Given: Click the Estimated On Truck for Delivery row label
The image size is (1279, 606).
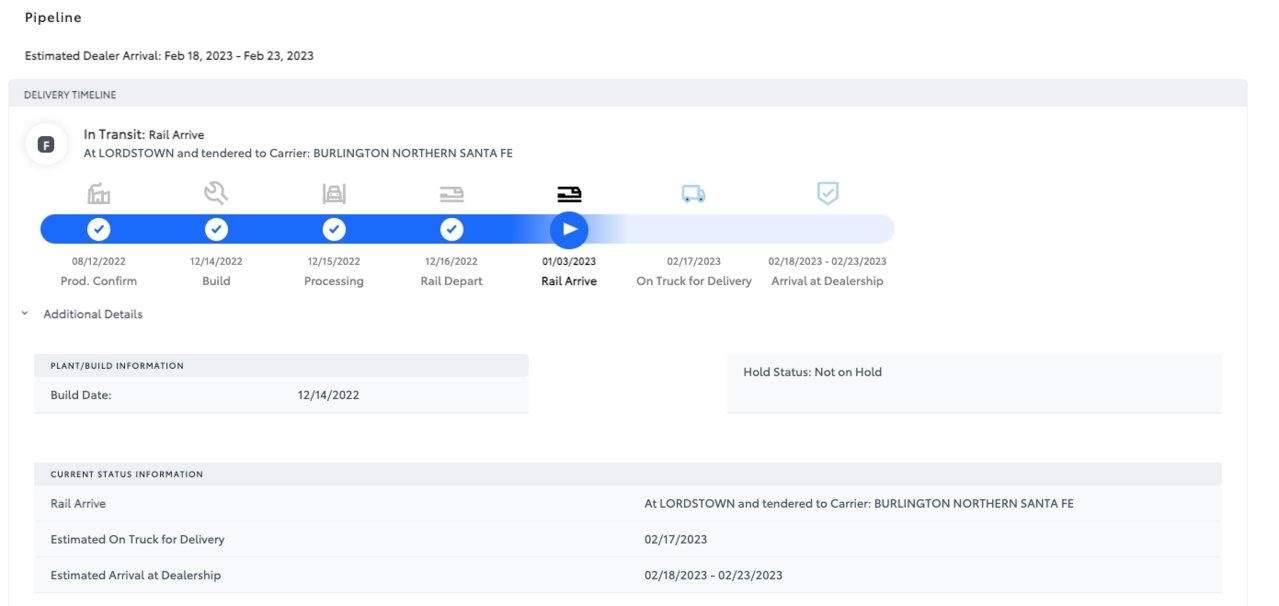Looking at the screenshot, I should [x=138, y=539].
